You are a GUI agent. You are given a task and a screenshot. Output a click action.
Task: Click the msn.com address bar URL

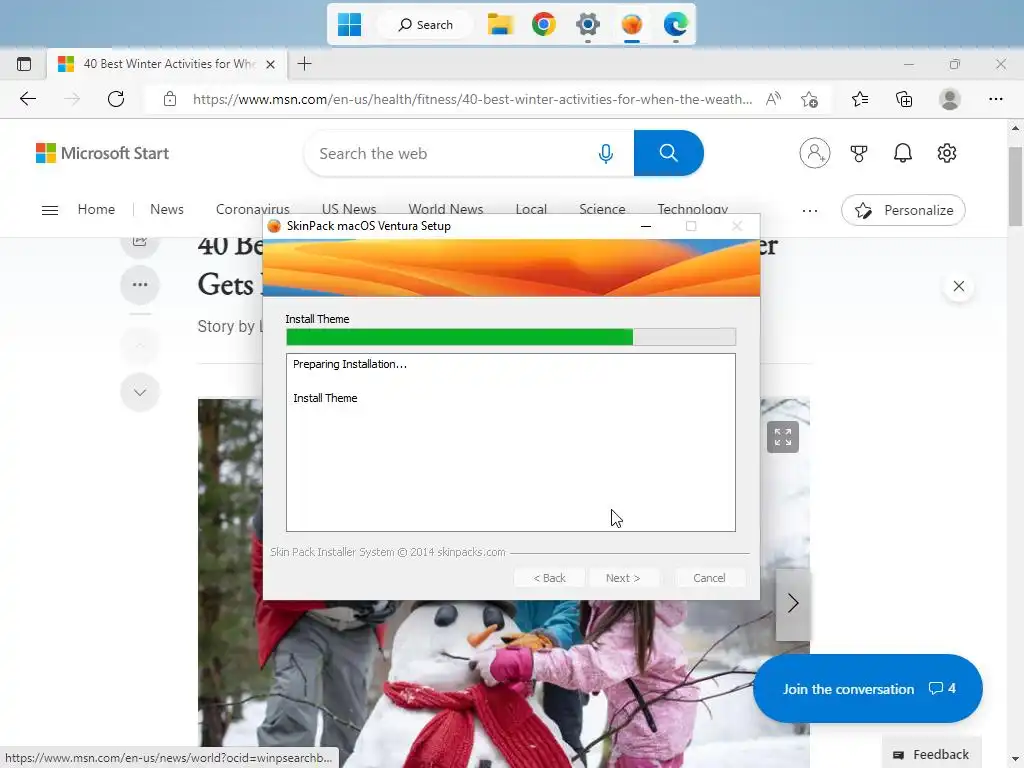472,99
